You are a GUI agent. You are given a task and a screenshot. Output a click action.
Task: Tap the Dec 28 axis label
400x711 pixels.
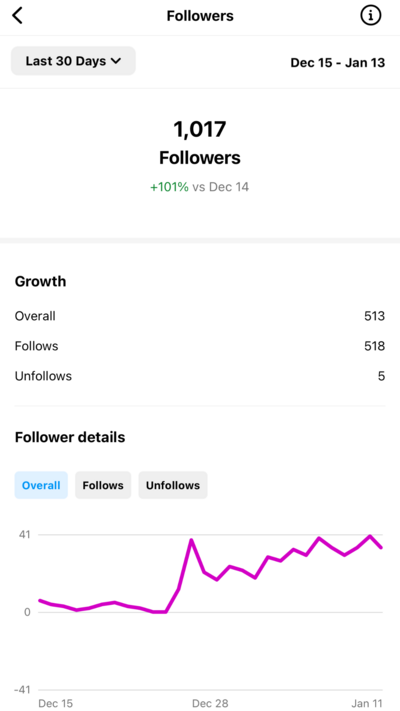(210, 703)
